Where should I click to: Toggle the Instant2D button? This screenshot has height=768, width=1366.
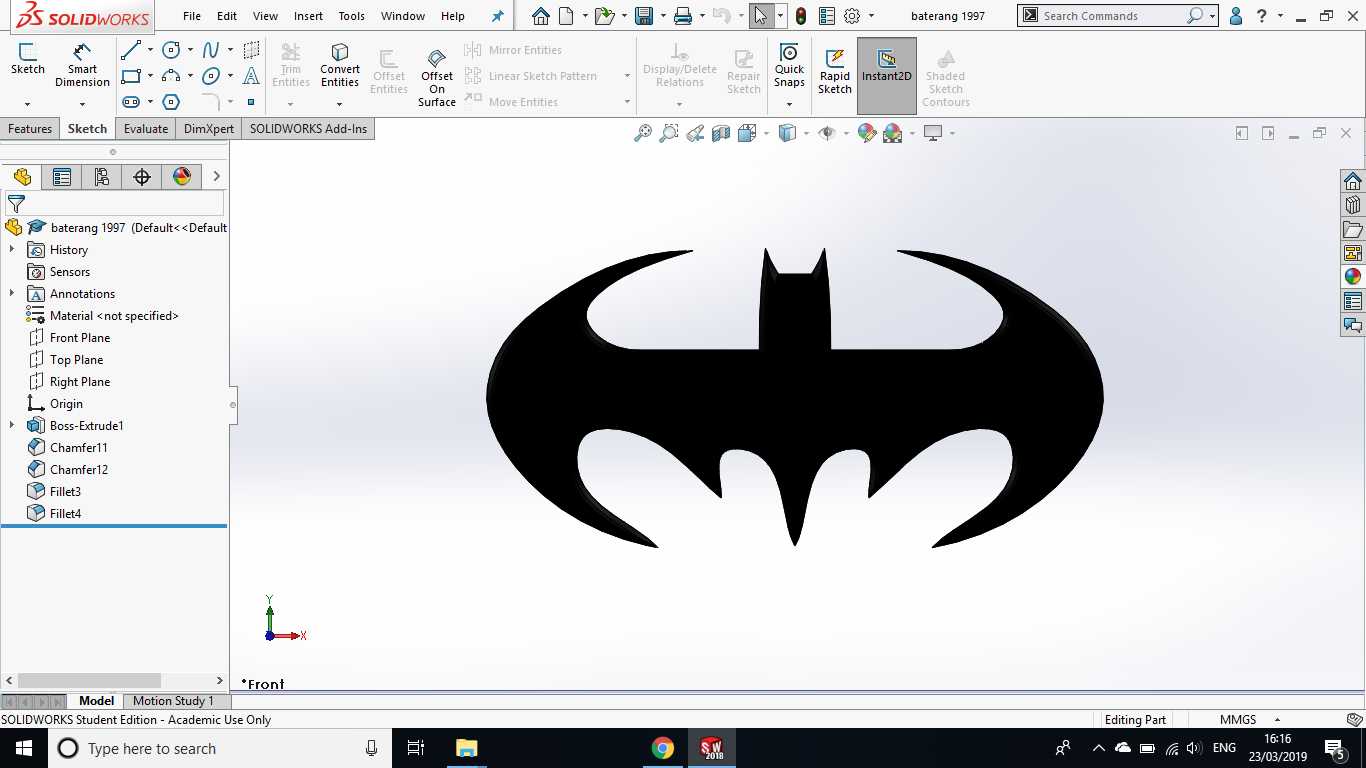(x=887, y=76)
